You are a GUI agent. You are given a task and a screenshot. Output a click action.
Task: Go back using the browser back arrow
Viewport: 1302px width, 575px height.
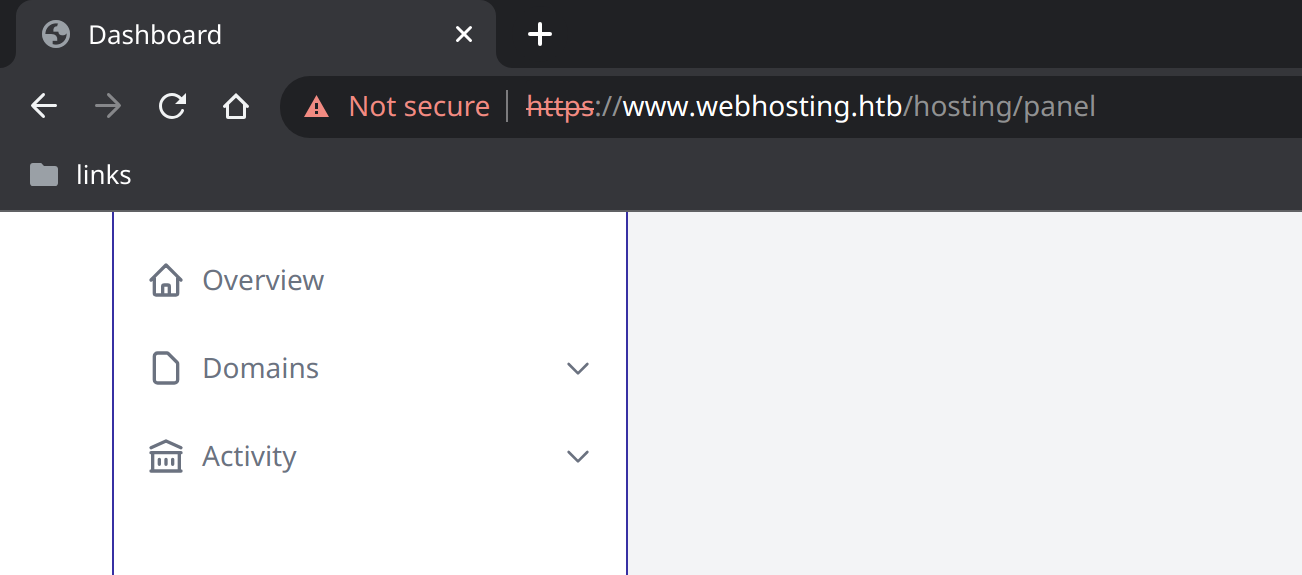coord(44,106)
